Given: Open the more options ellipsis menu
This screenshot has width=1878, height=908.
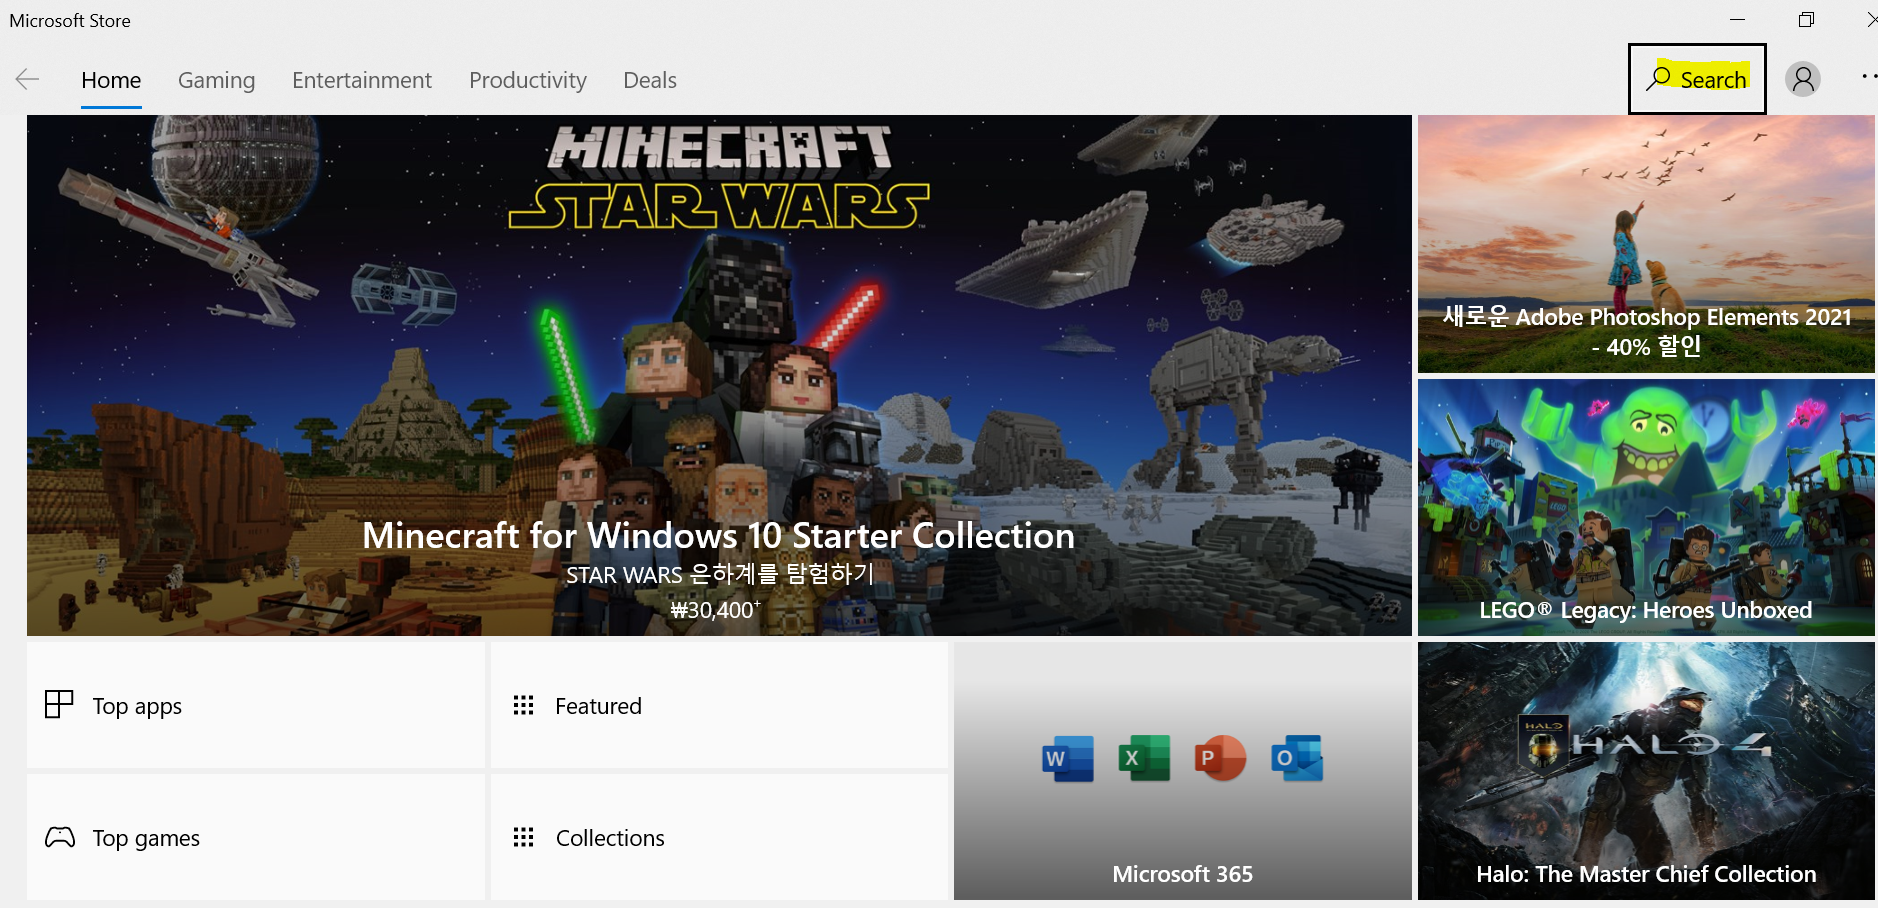Looking at the screenshot, I should tap(1868, 76).
